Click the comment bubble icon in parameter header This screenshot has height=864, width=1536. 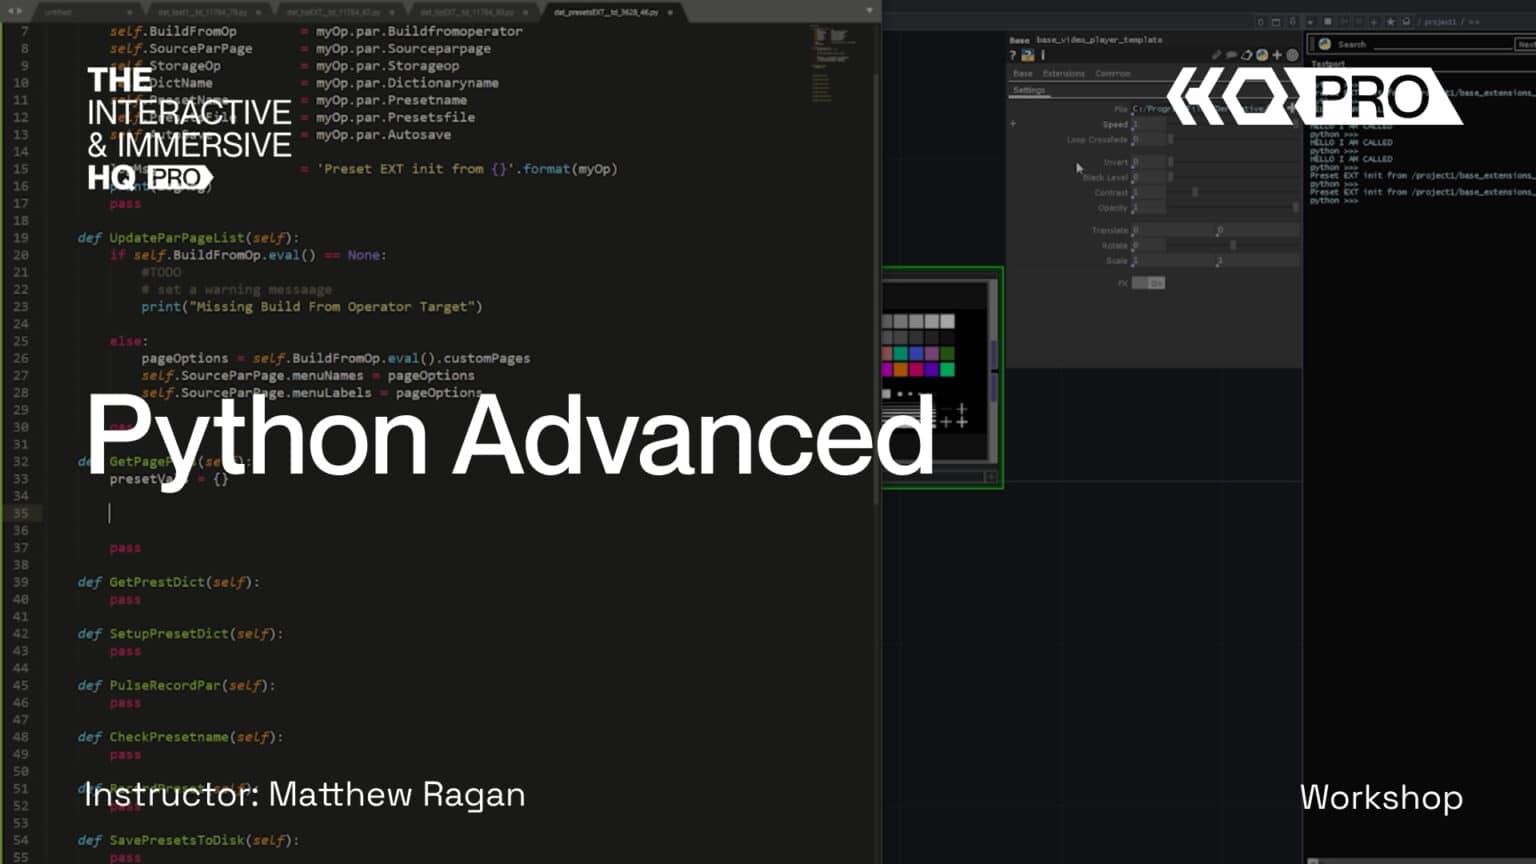point(1231,55)
